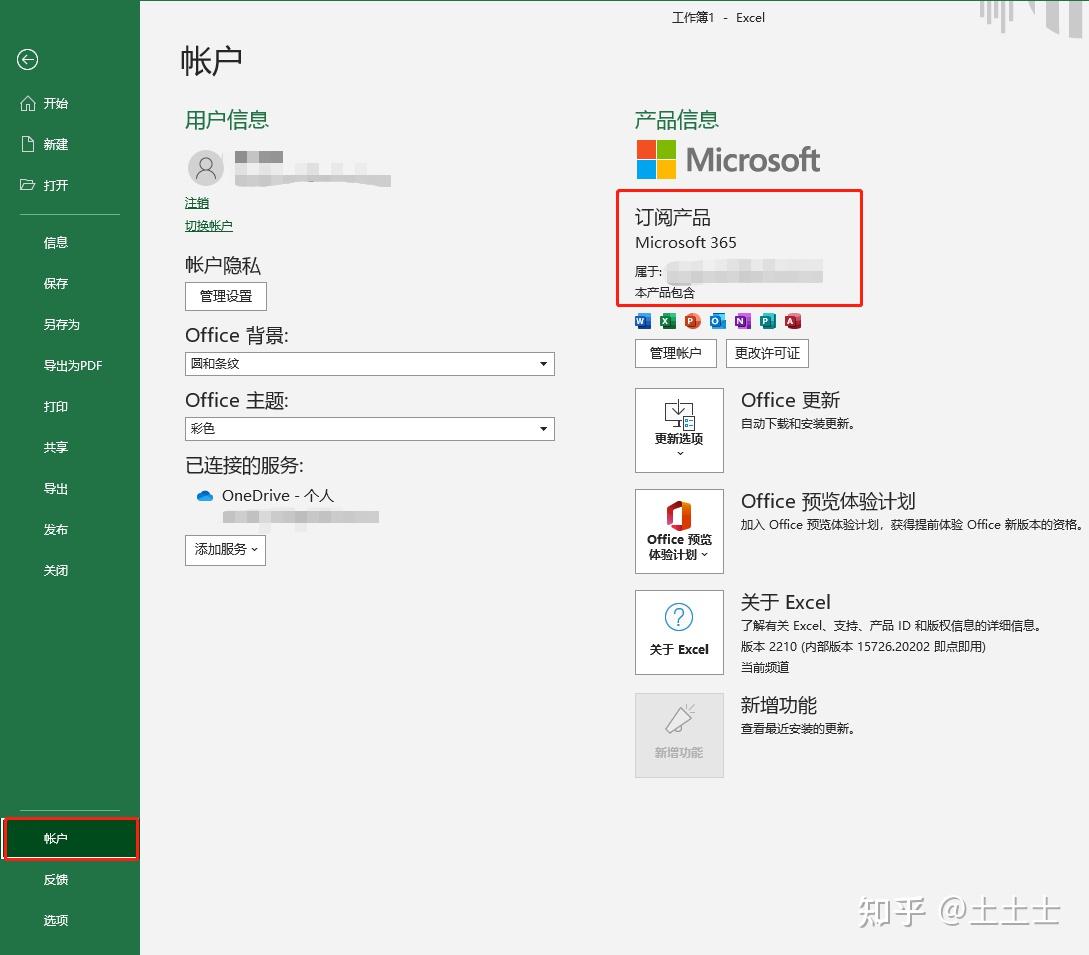Screen dimensions: 1089x955
Task: Open the Office 主题 dropdown
Action: click(x=369, y=429)
